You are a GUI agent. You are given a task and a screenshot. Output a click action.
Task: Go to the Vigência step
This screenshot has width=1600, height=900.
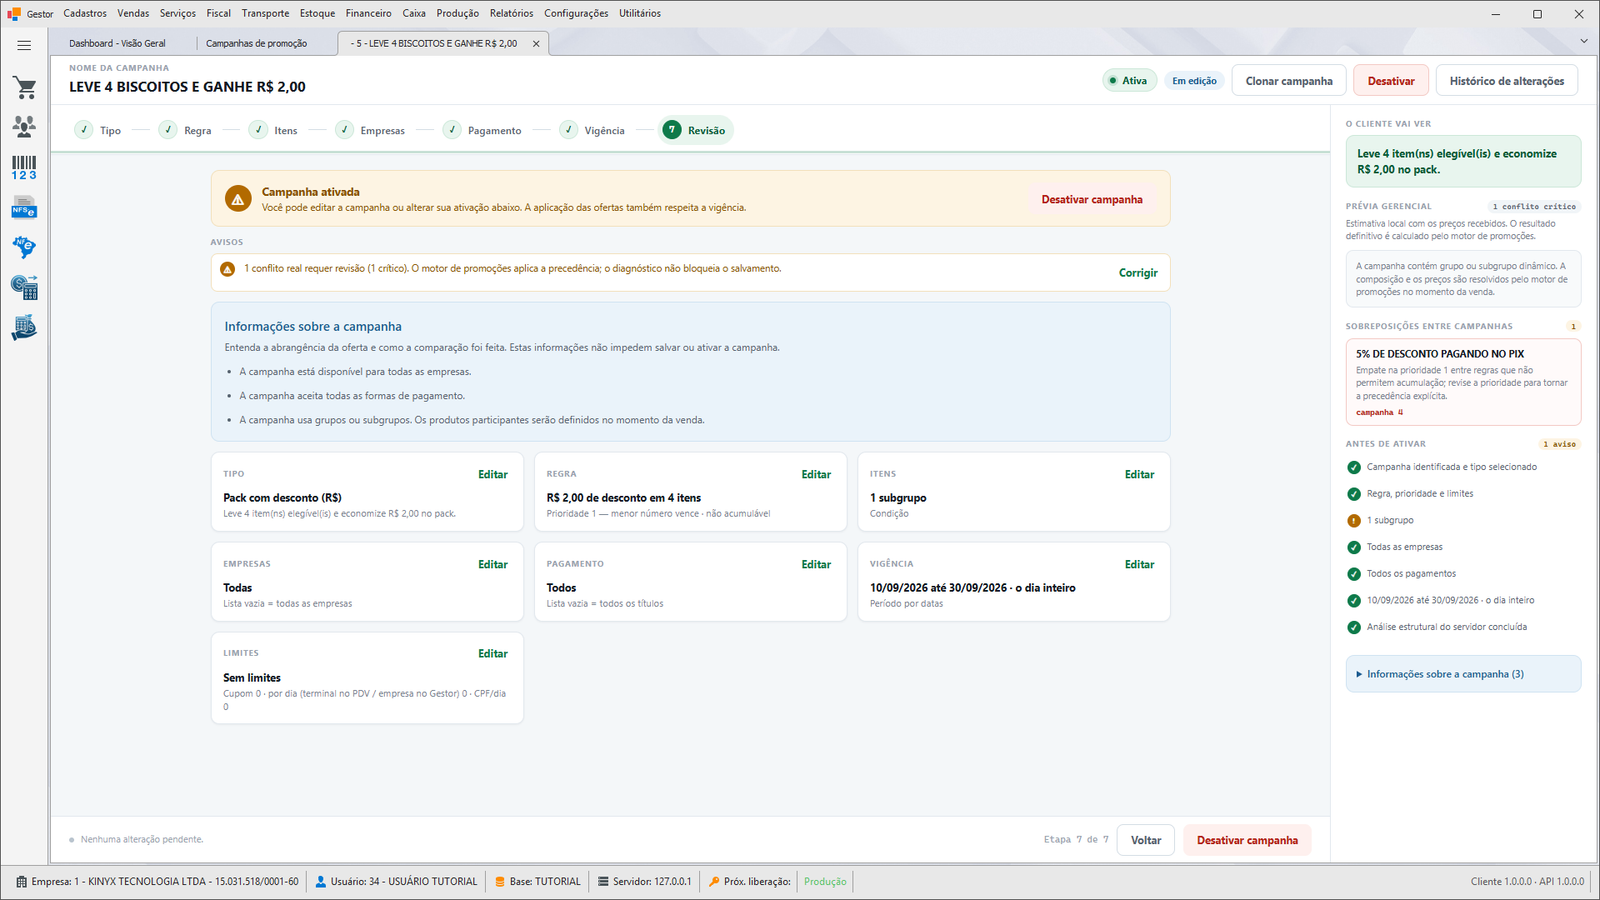pyautogui.click(x=592, y=130)
